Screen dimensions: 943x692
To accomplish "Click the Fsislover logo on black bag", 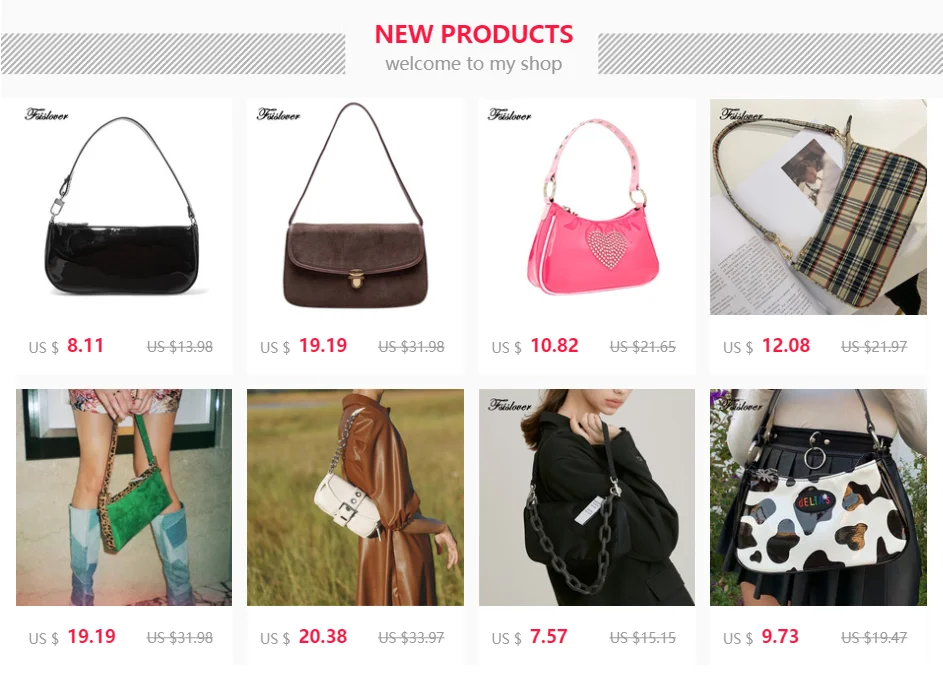I will point(46,114).
